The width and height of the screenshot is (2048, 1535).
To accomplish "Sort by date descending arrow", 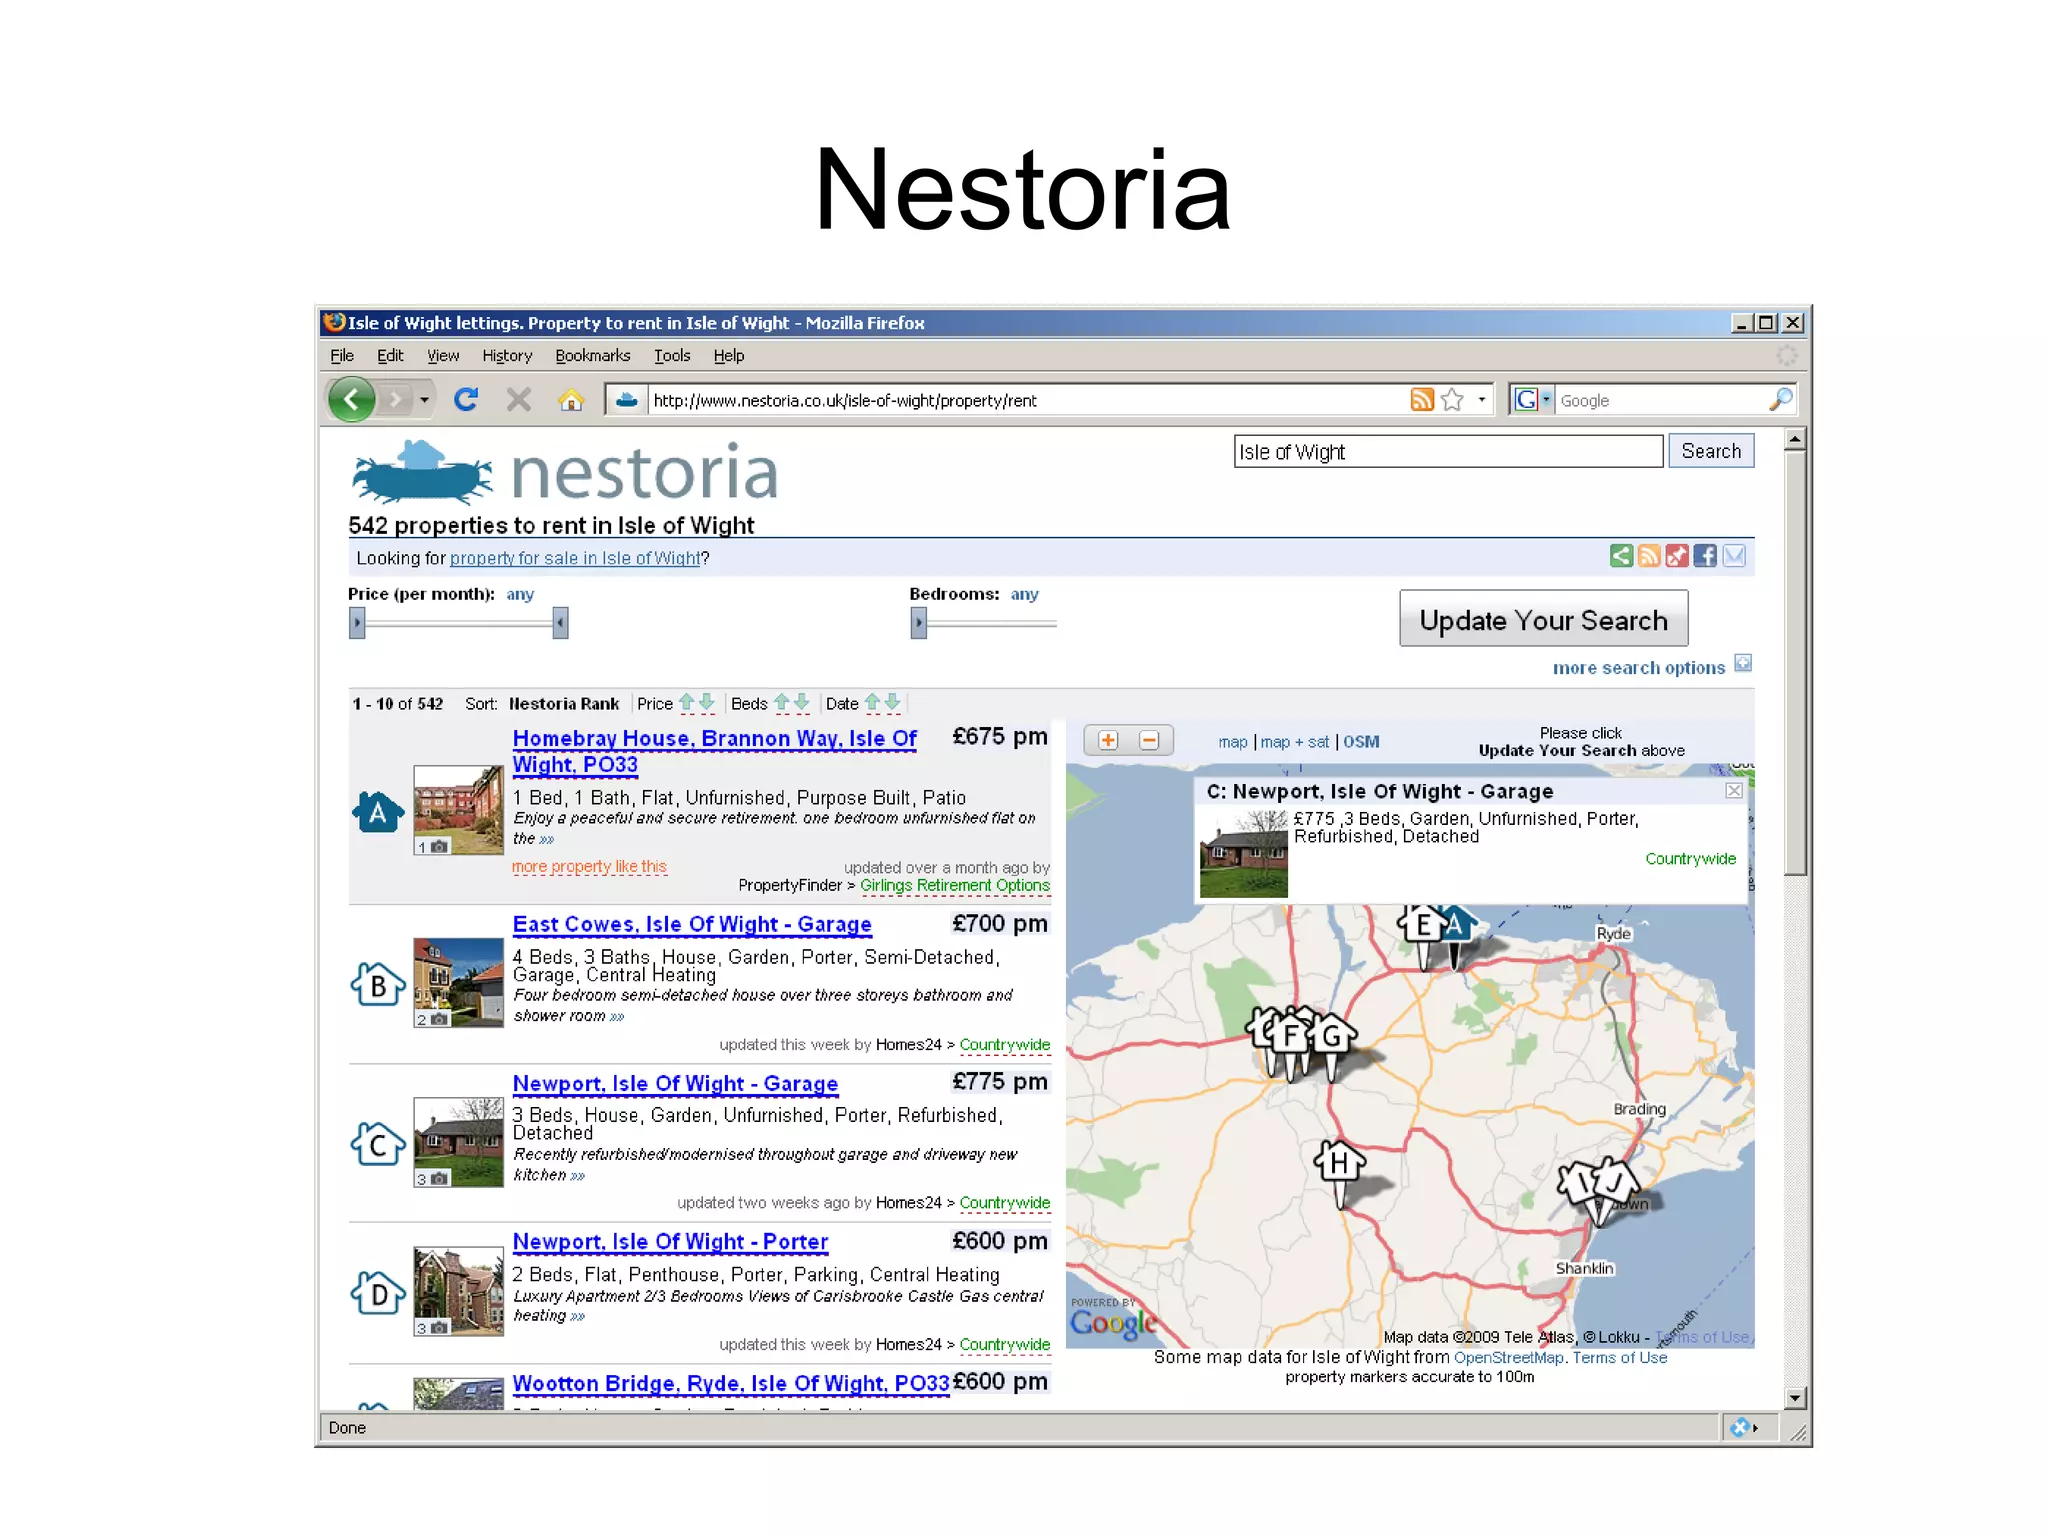I will (x=892, y=702).
